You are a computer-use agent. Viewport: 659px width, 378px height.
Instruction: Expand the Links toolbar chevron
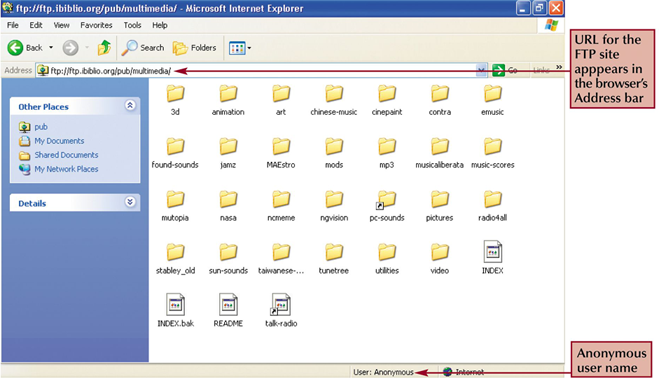559,67
